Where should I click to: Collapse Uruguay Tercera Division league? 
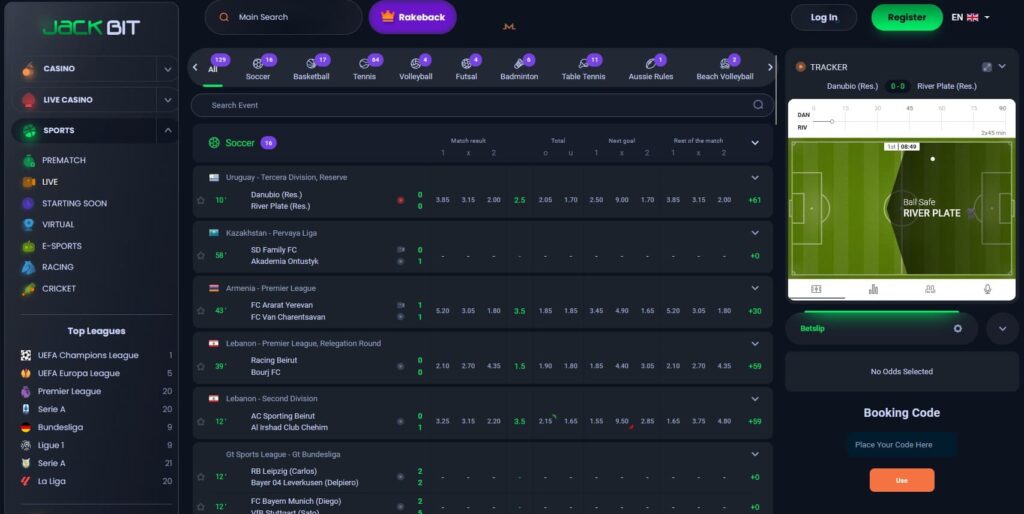(755, 178)
